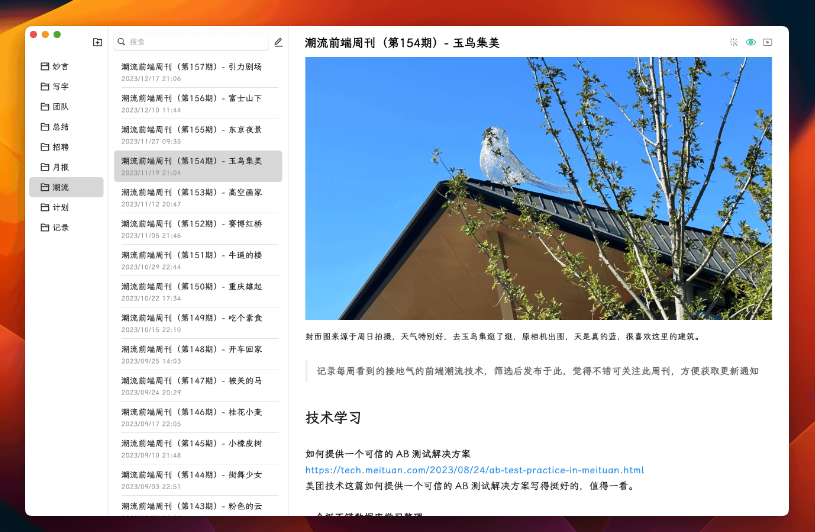Viewport: 815px width, 532px height.
Task: Open note 第149期 - 吃个素食
Action: coord(198,323)
